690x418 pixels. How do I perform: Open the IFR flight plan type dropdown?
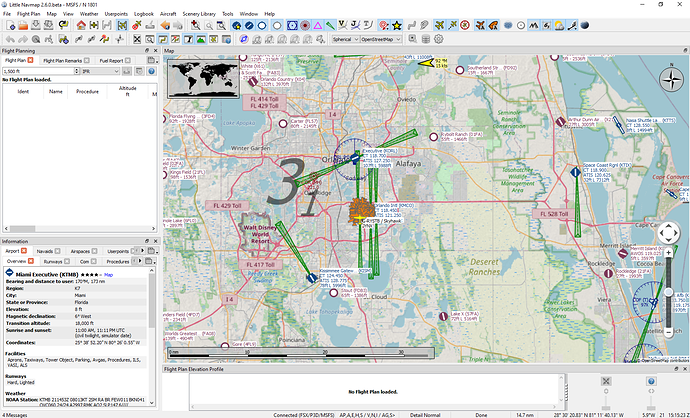click(x=100, y=71)
